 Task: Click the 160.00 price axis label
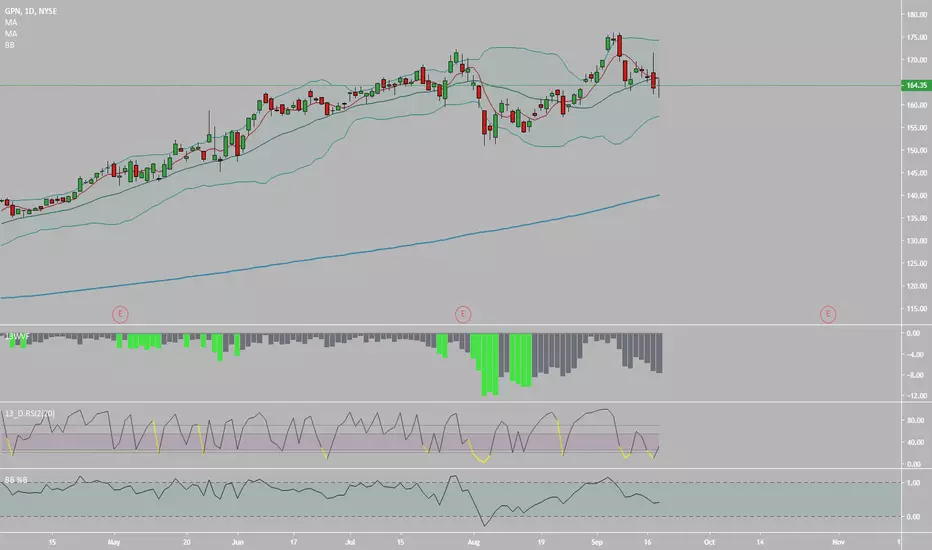click(x=917, y=105)
